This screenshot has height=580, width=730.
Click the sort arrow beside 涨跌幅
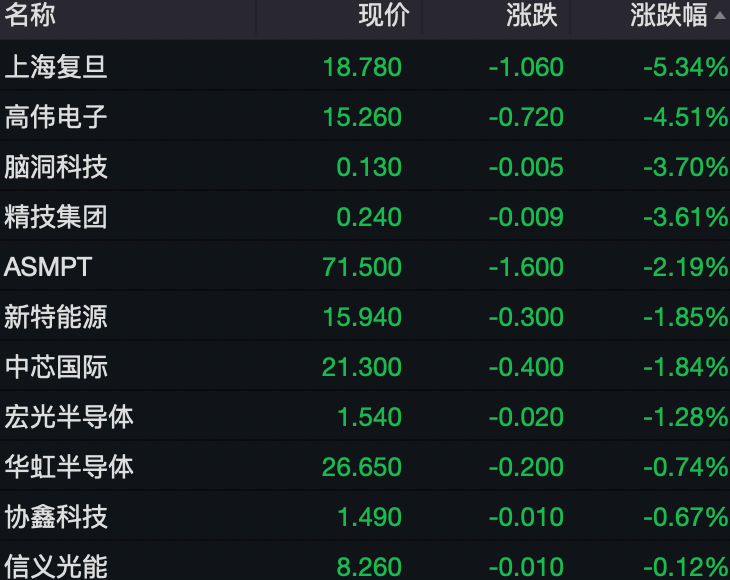(720, 15)
